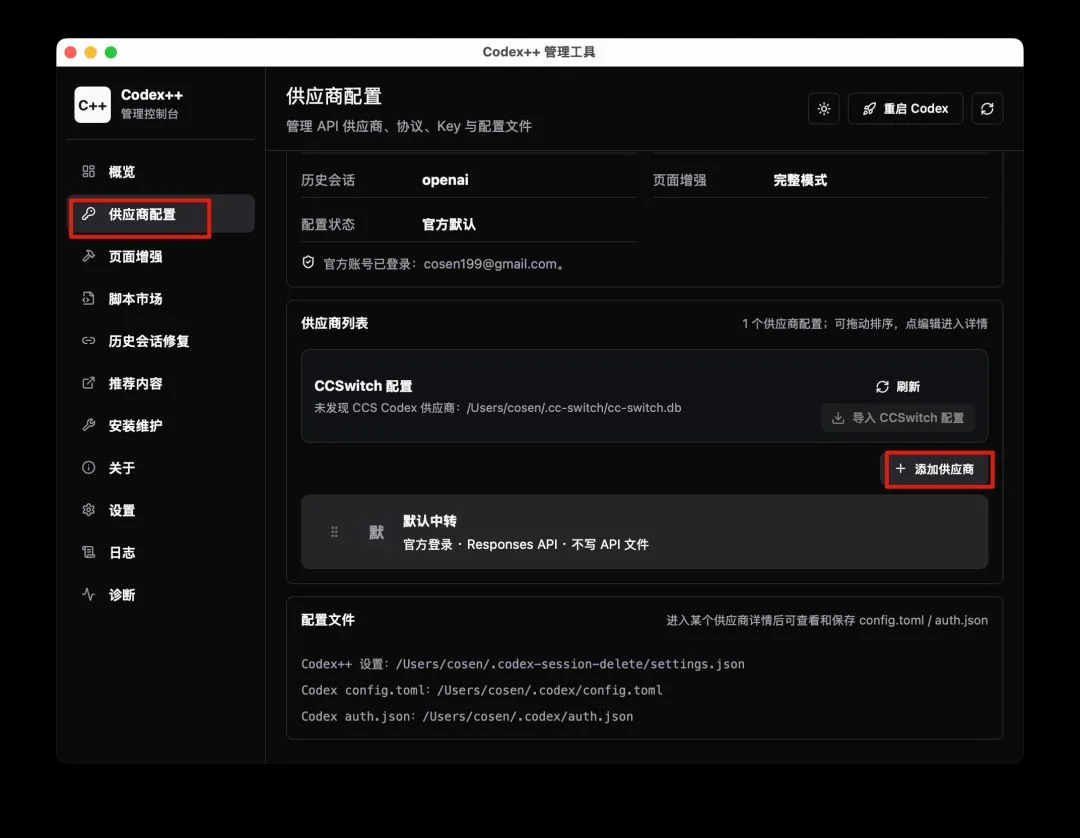The image size is (1080, 838).
Task: Click the green macOS zoom window button
Action: [x=111, y=52]
